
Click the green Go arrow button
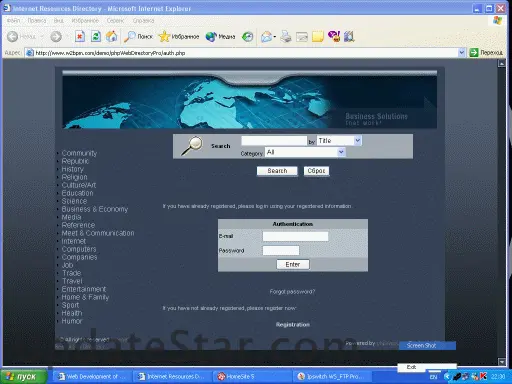(x=474, y=53)
